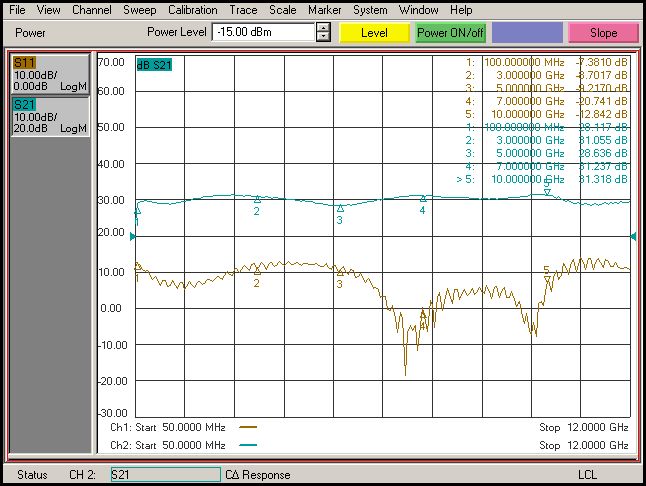Click Ch2 Start 50.0000 MHz label
This screenshot has width=646, height=486.
tap(168, 445)
